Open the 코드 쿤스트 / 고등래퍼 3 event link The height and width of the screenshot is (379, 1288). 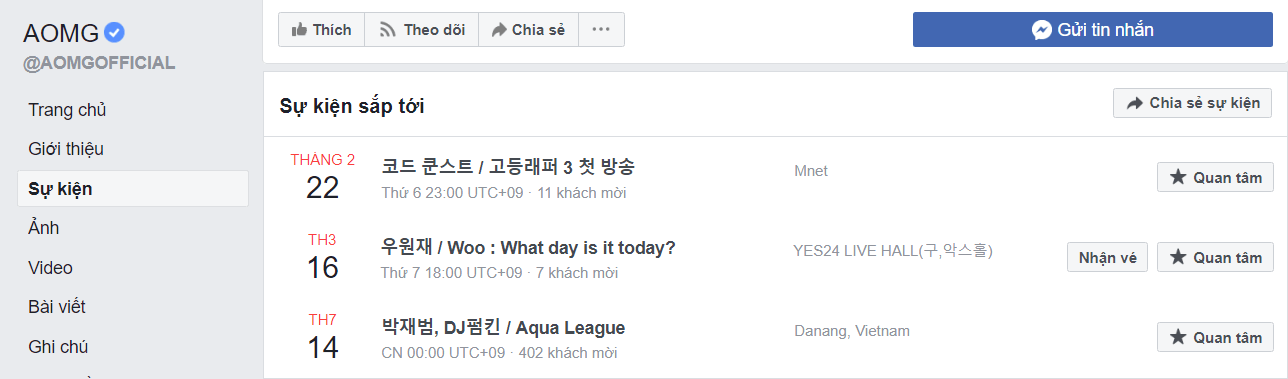coord(508,167)
